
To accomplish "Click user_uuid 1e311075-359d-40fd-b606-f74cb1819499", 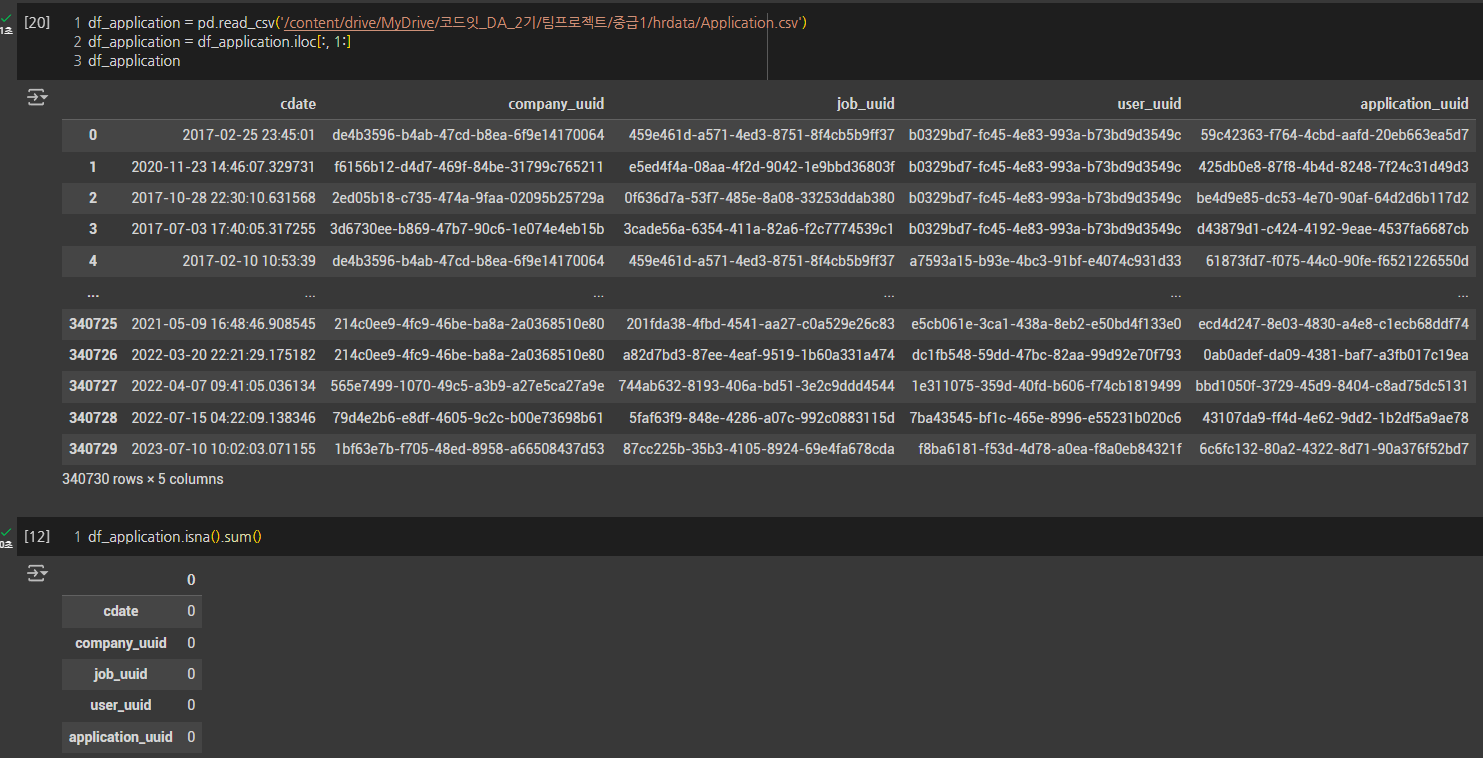I will click(x=1046, y=387).
